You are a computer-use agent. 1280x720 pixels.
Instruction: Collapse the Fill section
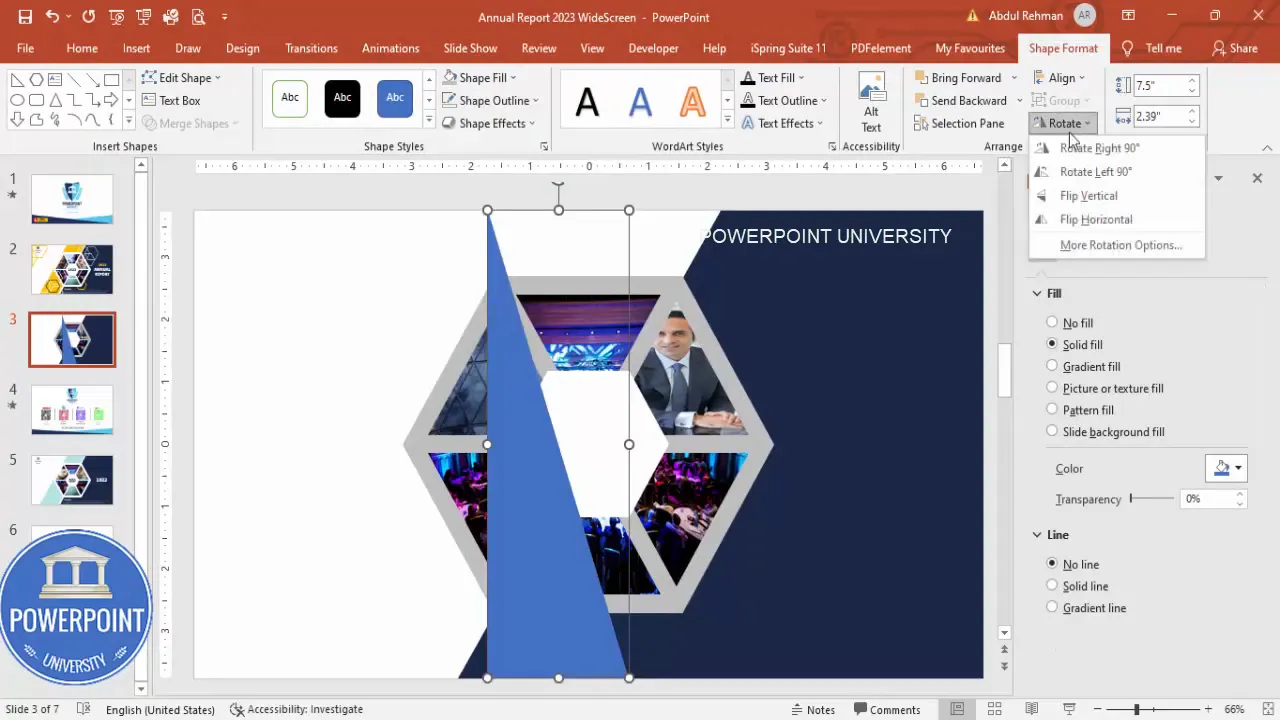(x=1037, y=293)
